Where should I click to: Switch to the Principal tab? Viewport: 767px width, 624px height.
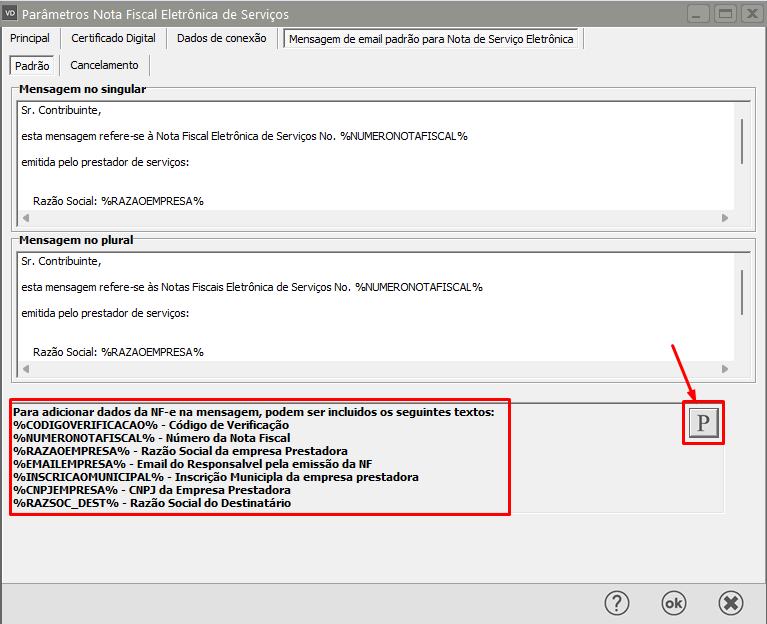pos(30,39)
